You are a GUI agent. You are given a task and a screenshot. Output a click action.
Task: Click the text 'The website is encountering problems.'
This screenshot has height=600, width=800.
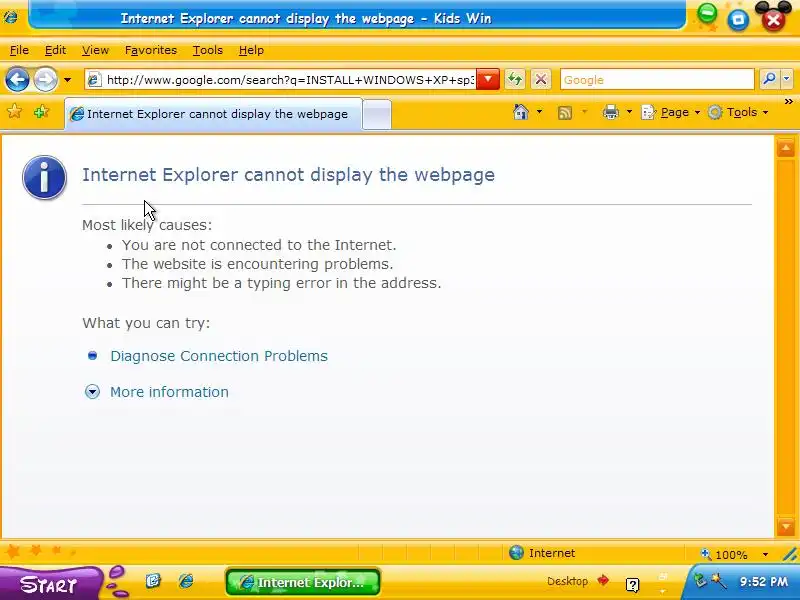click(257, 264)
